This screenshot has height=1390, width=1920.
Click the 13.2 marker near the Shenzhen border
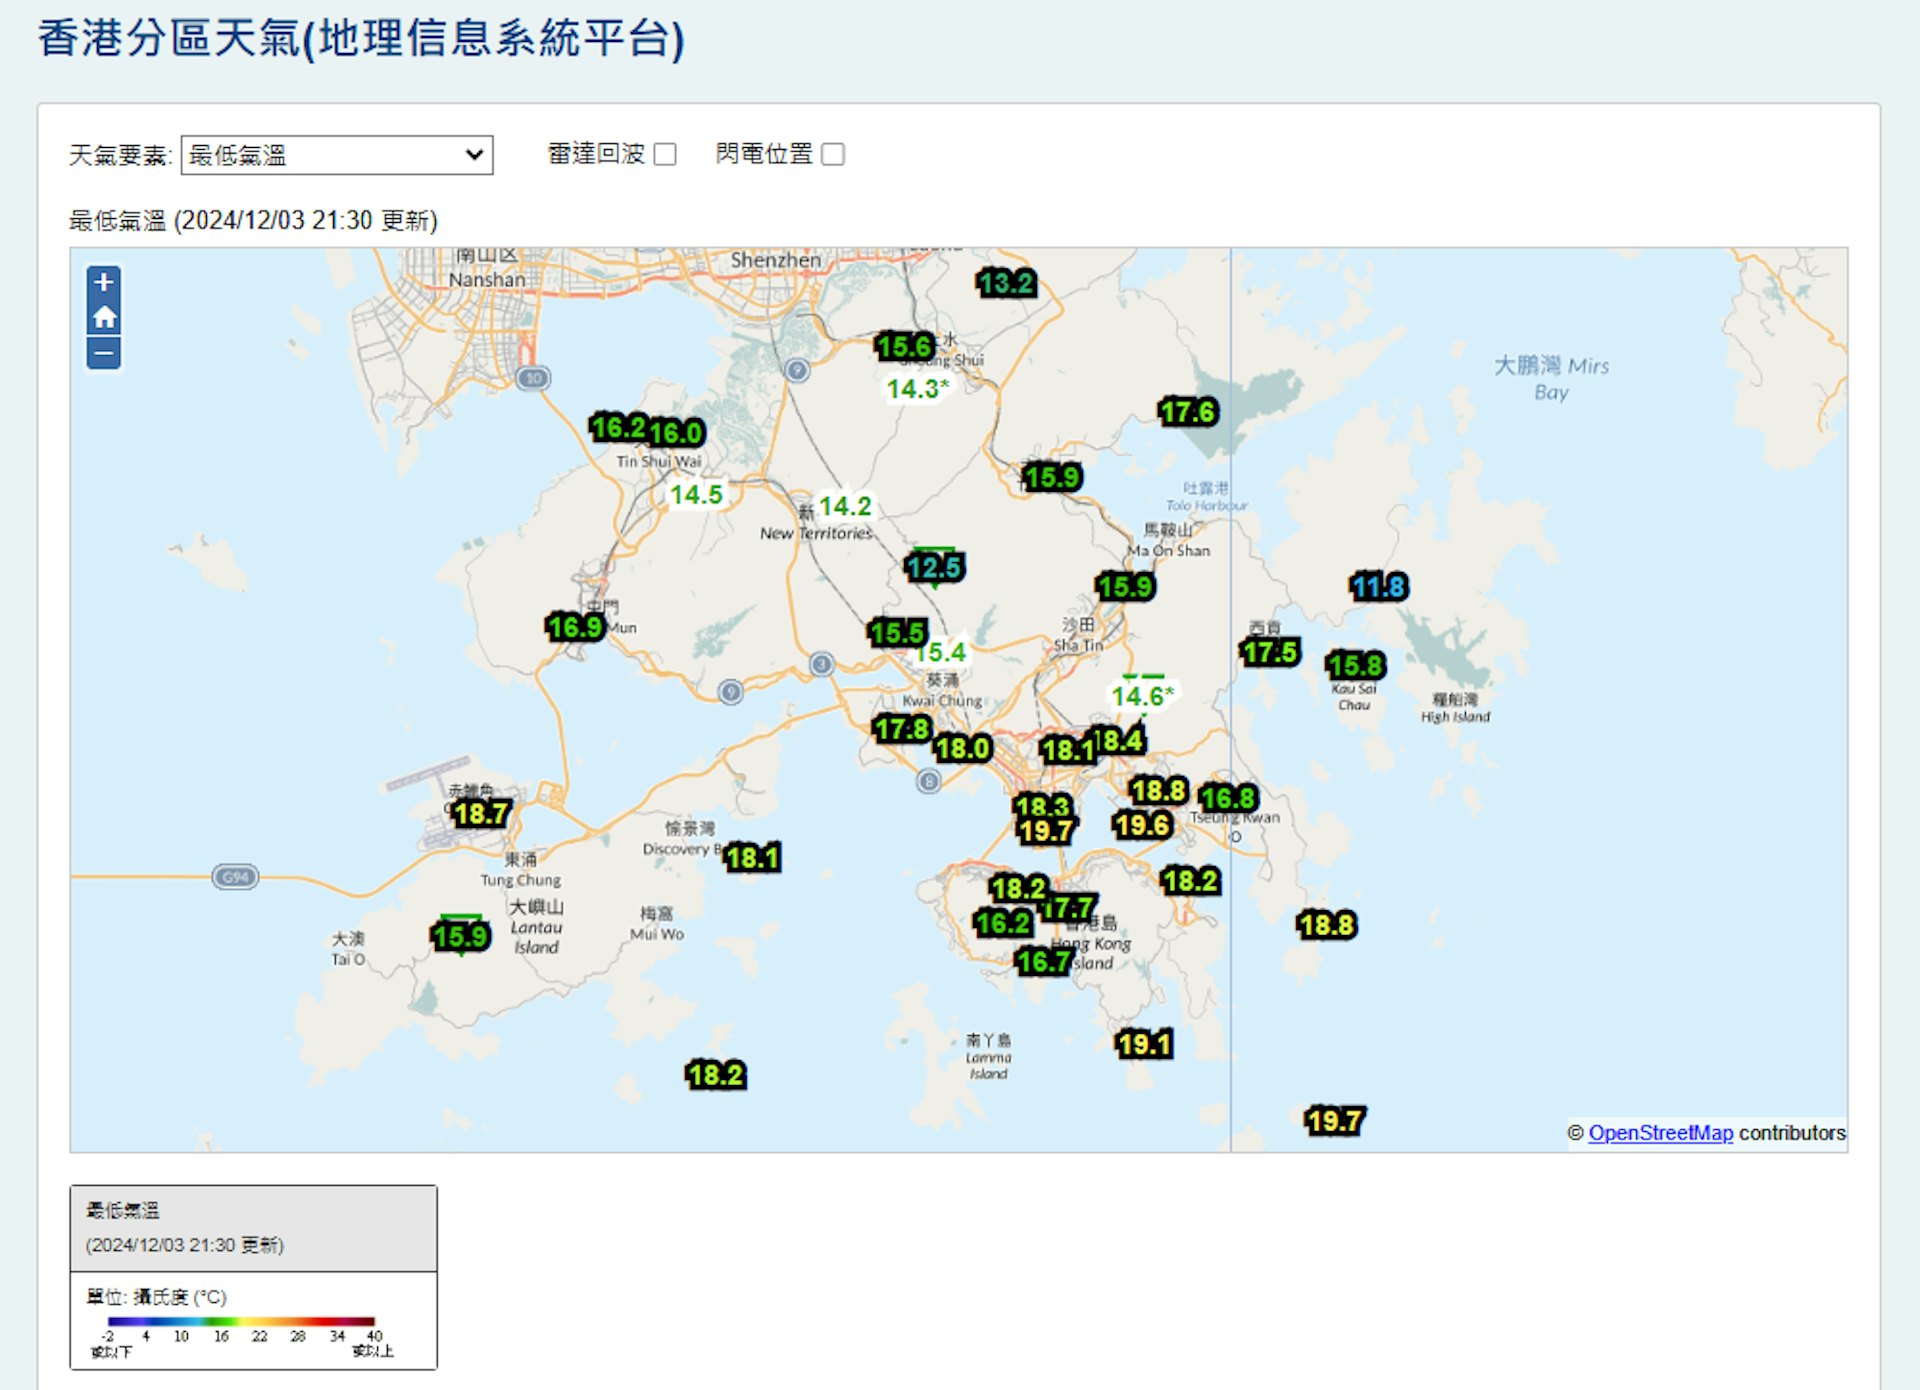tap(1005, 284)
